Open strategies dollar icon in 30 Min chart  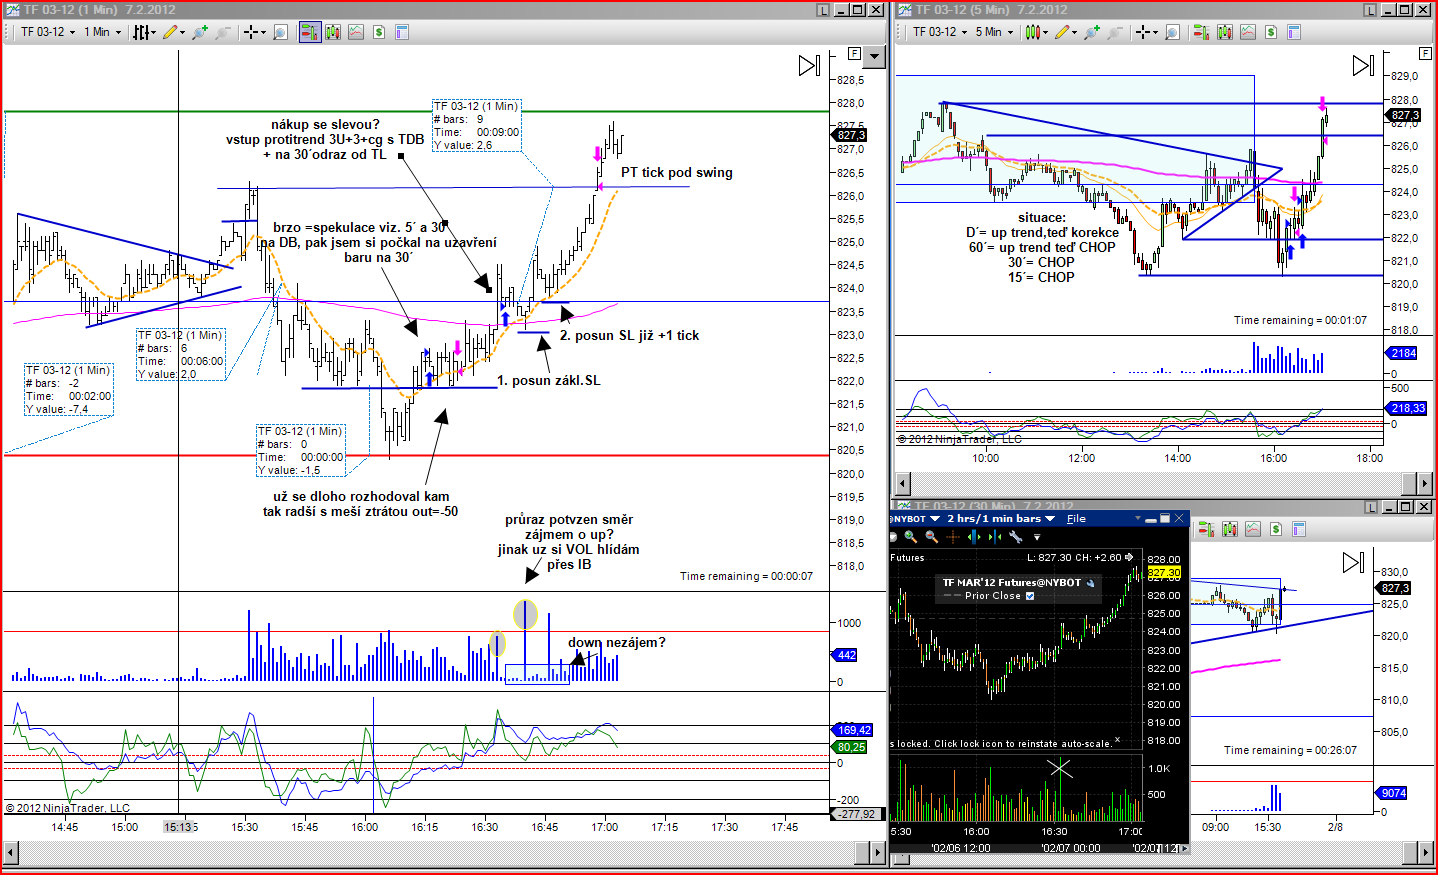1275,529
